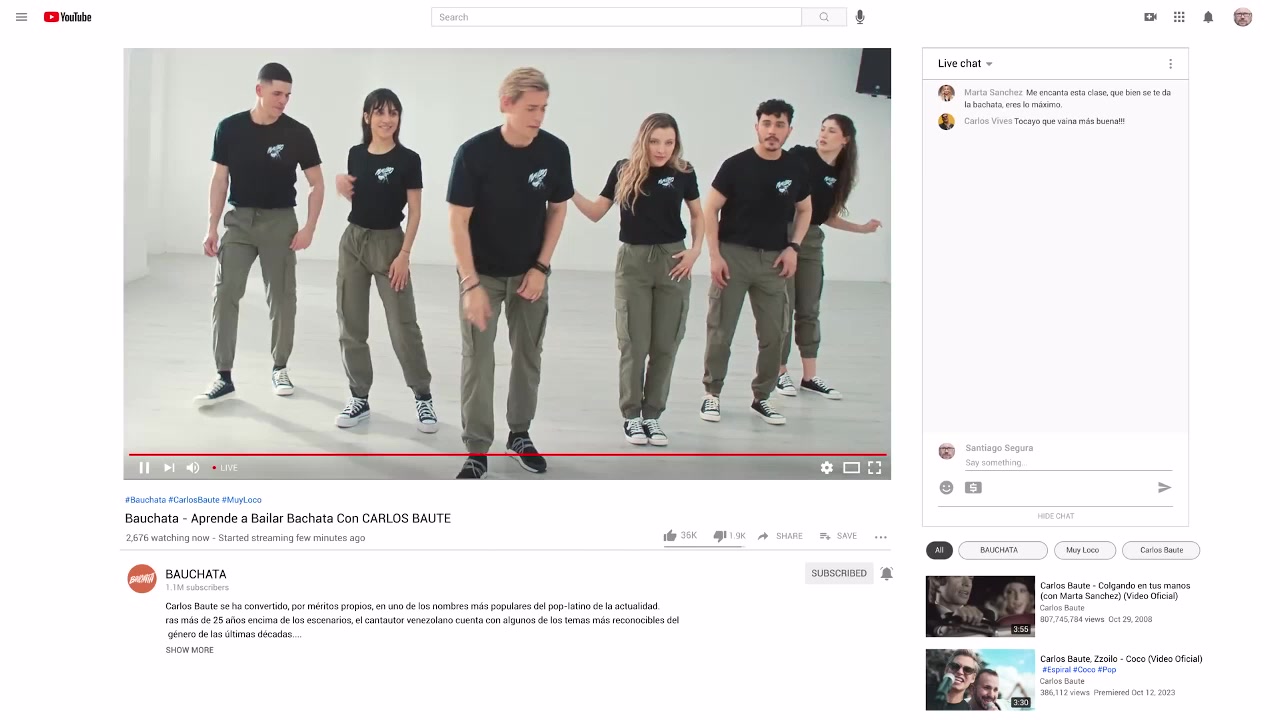This screenshot has width=1280, height=720.
Task: Open the BAUCHATA channel name link
Action: [196, 574]
